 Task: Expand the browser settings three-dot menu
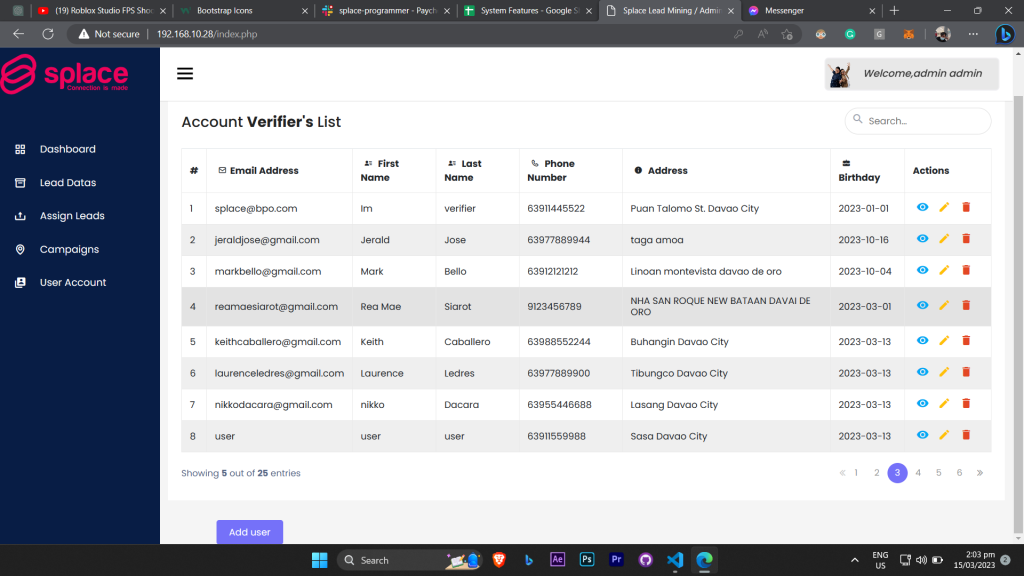[972, 33]
